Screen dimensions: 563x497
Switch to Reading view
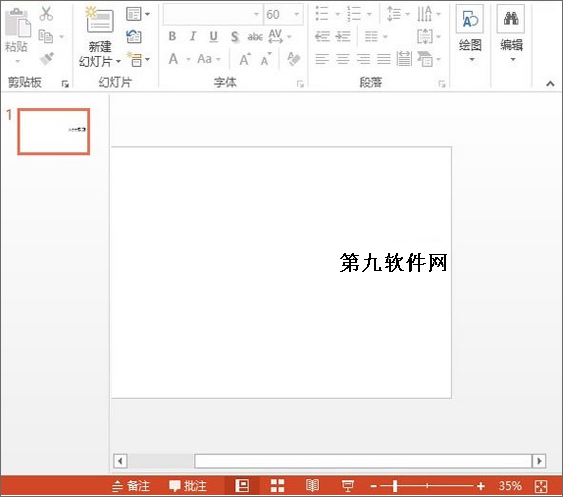coord(312,486)
